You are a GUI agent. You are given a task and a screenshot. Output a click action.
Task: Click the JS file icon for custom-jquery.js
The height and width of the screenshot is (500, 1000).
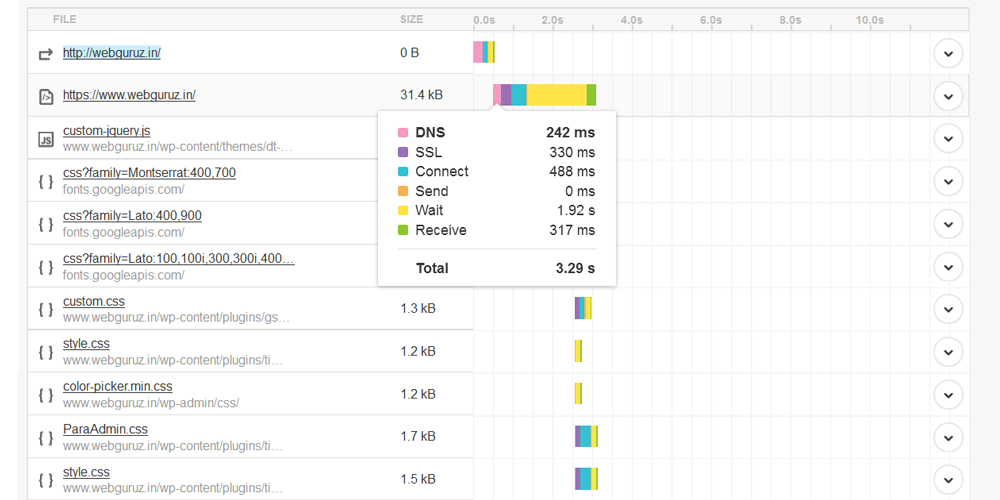pyautogui.click(x=45, y=139)
